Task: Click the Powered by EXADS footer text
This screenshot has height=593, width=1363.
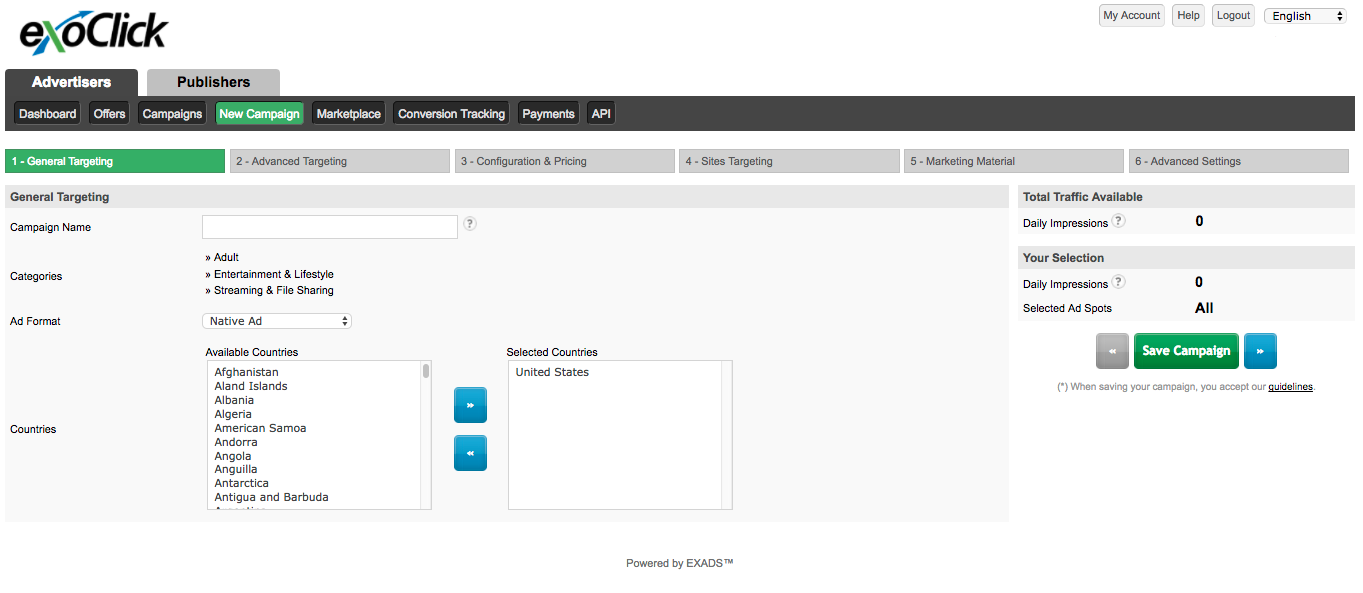Action: coord(680,563)
